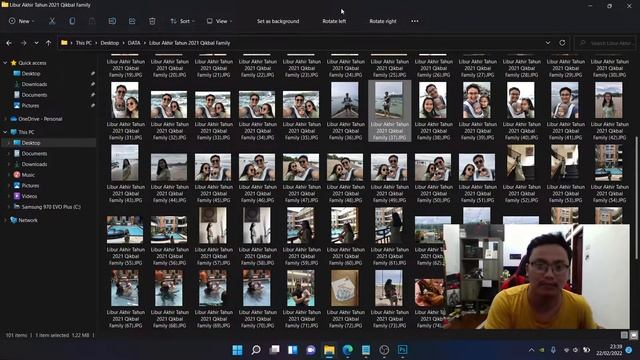Click the search box in Explorer

[x=604, y=43]
